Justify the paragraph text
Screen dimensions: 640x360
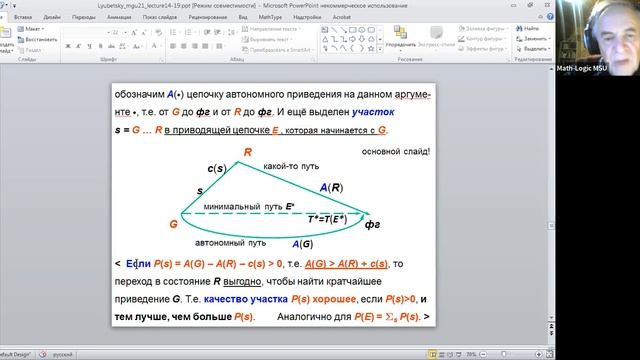[205, 47]
